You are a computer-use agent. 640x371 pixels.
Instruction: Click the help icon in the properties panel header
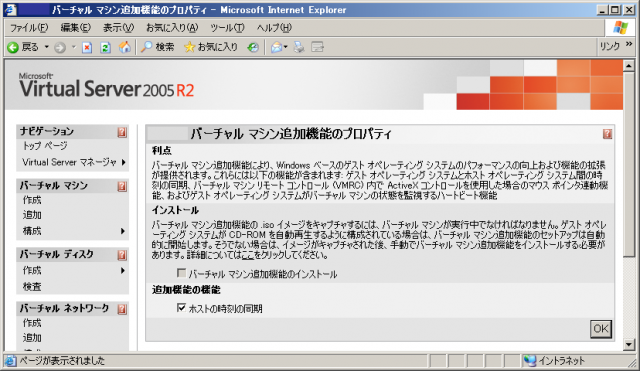point(607,134)
